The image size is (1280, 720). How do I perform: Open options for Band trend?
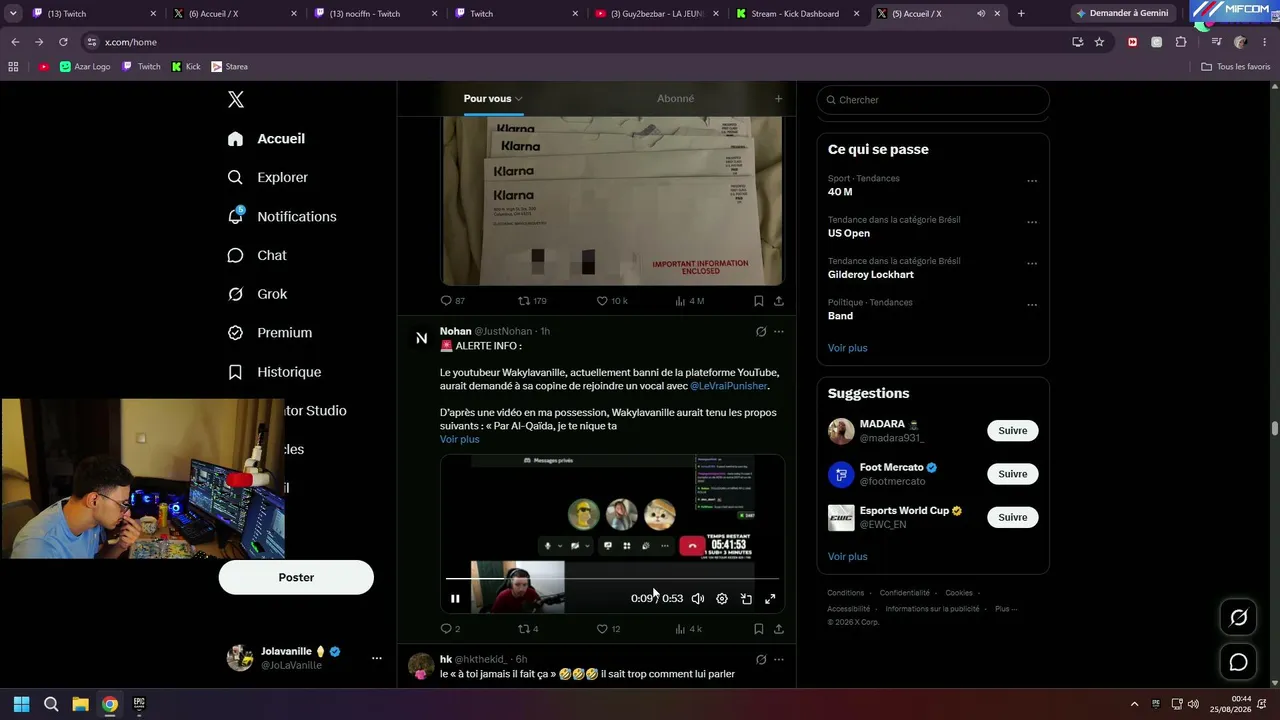coord(1032,305)
